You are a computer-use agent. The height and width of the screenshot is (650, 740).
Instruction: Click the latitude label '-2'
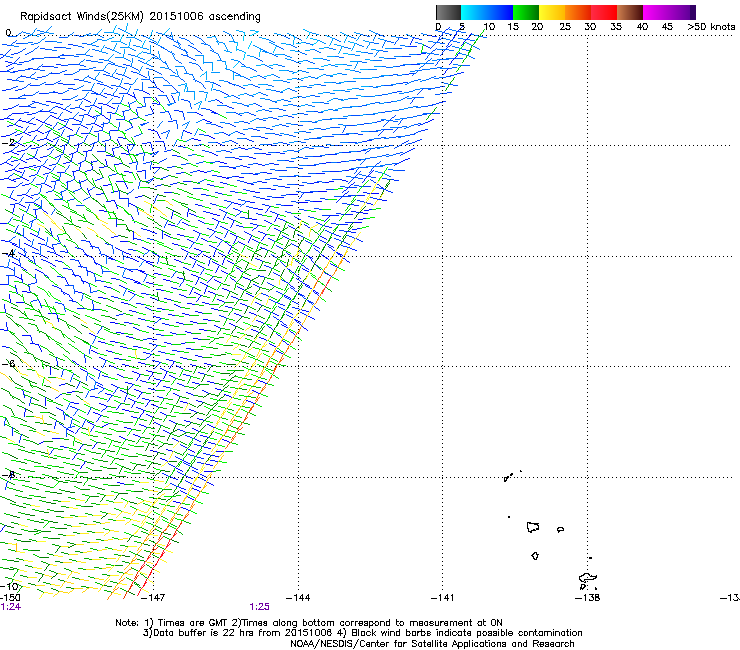click(8, 143)
